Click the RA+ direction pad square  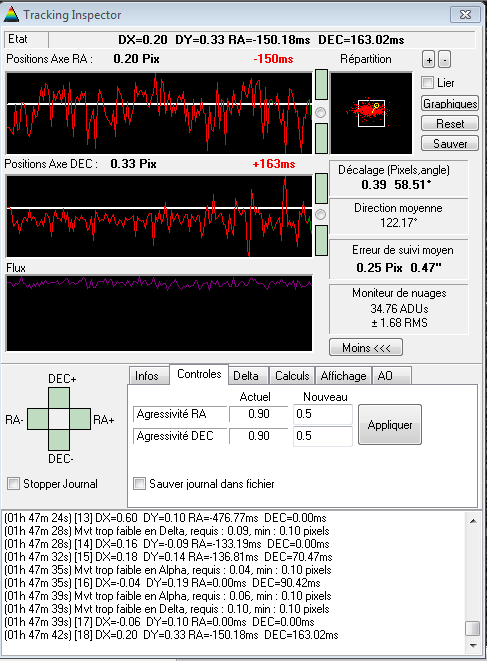click(80, 419)
